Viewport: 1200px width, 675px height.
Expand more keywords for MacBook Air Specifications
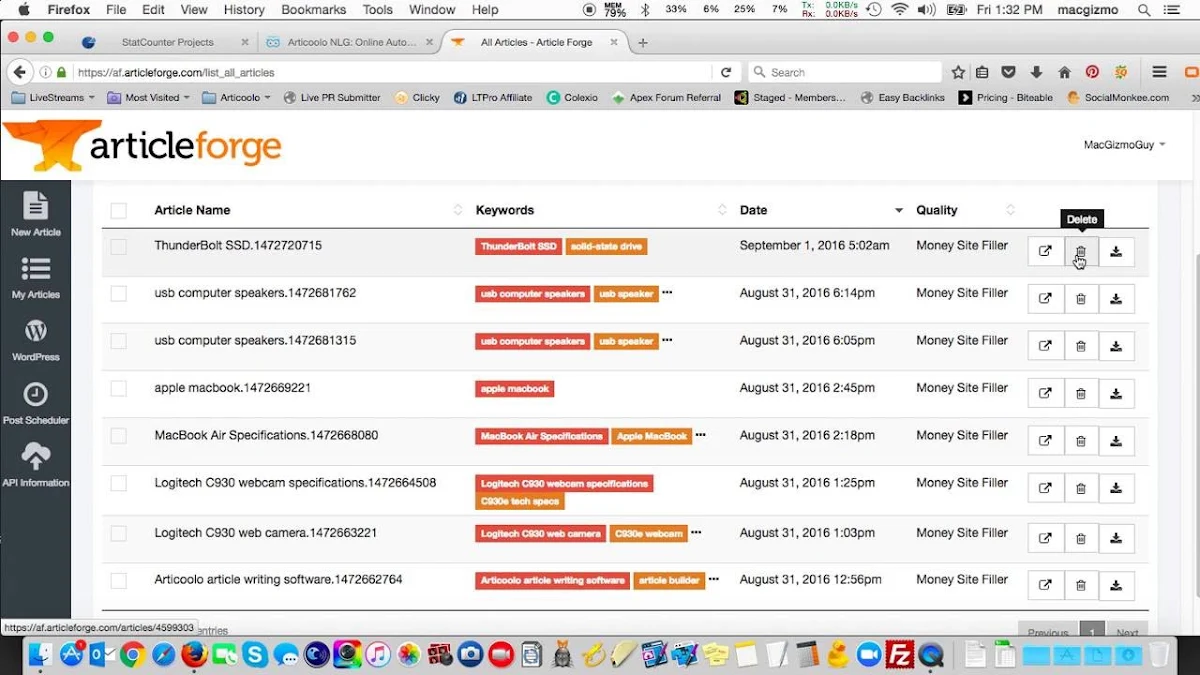(700, 435)
